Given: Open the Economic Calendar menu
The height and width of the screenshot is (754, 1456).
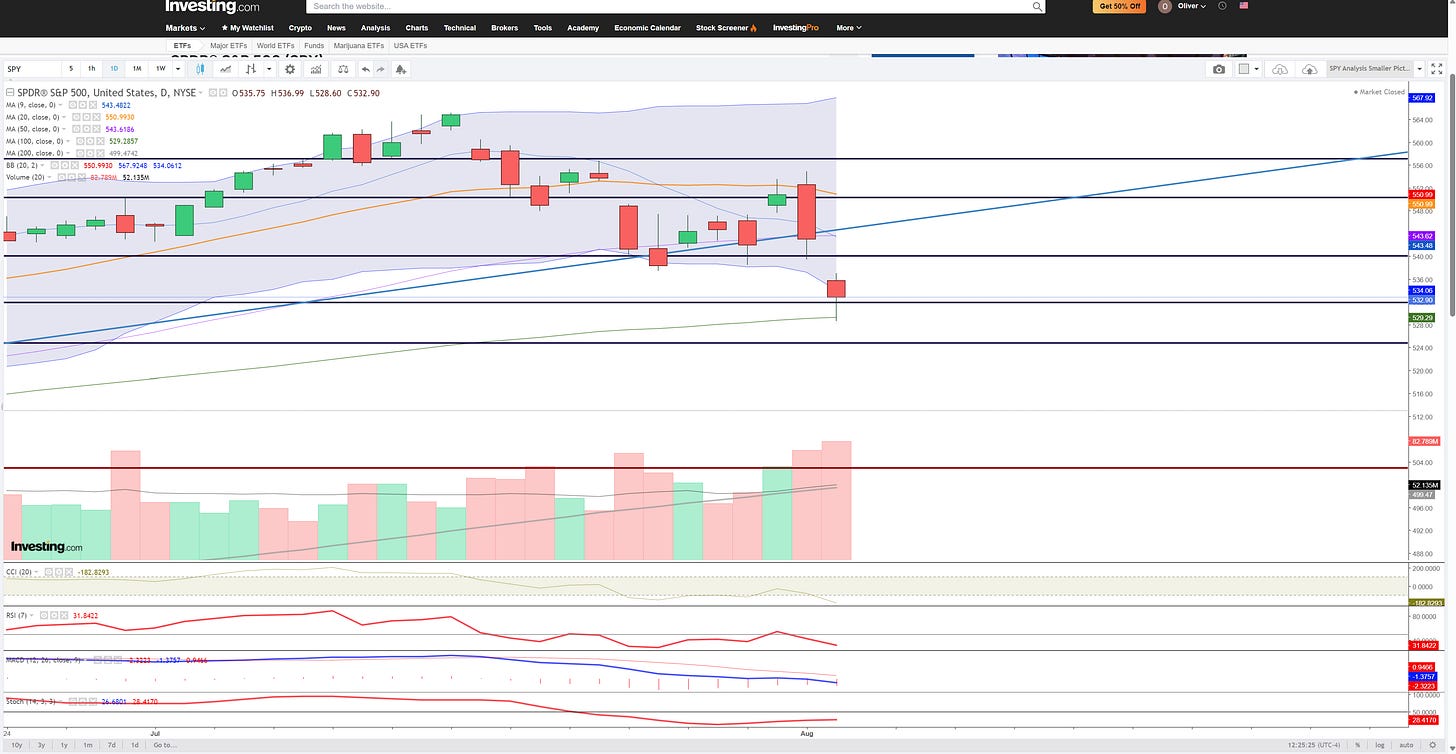Looking at the screenshot, I should point(647,28).
